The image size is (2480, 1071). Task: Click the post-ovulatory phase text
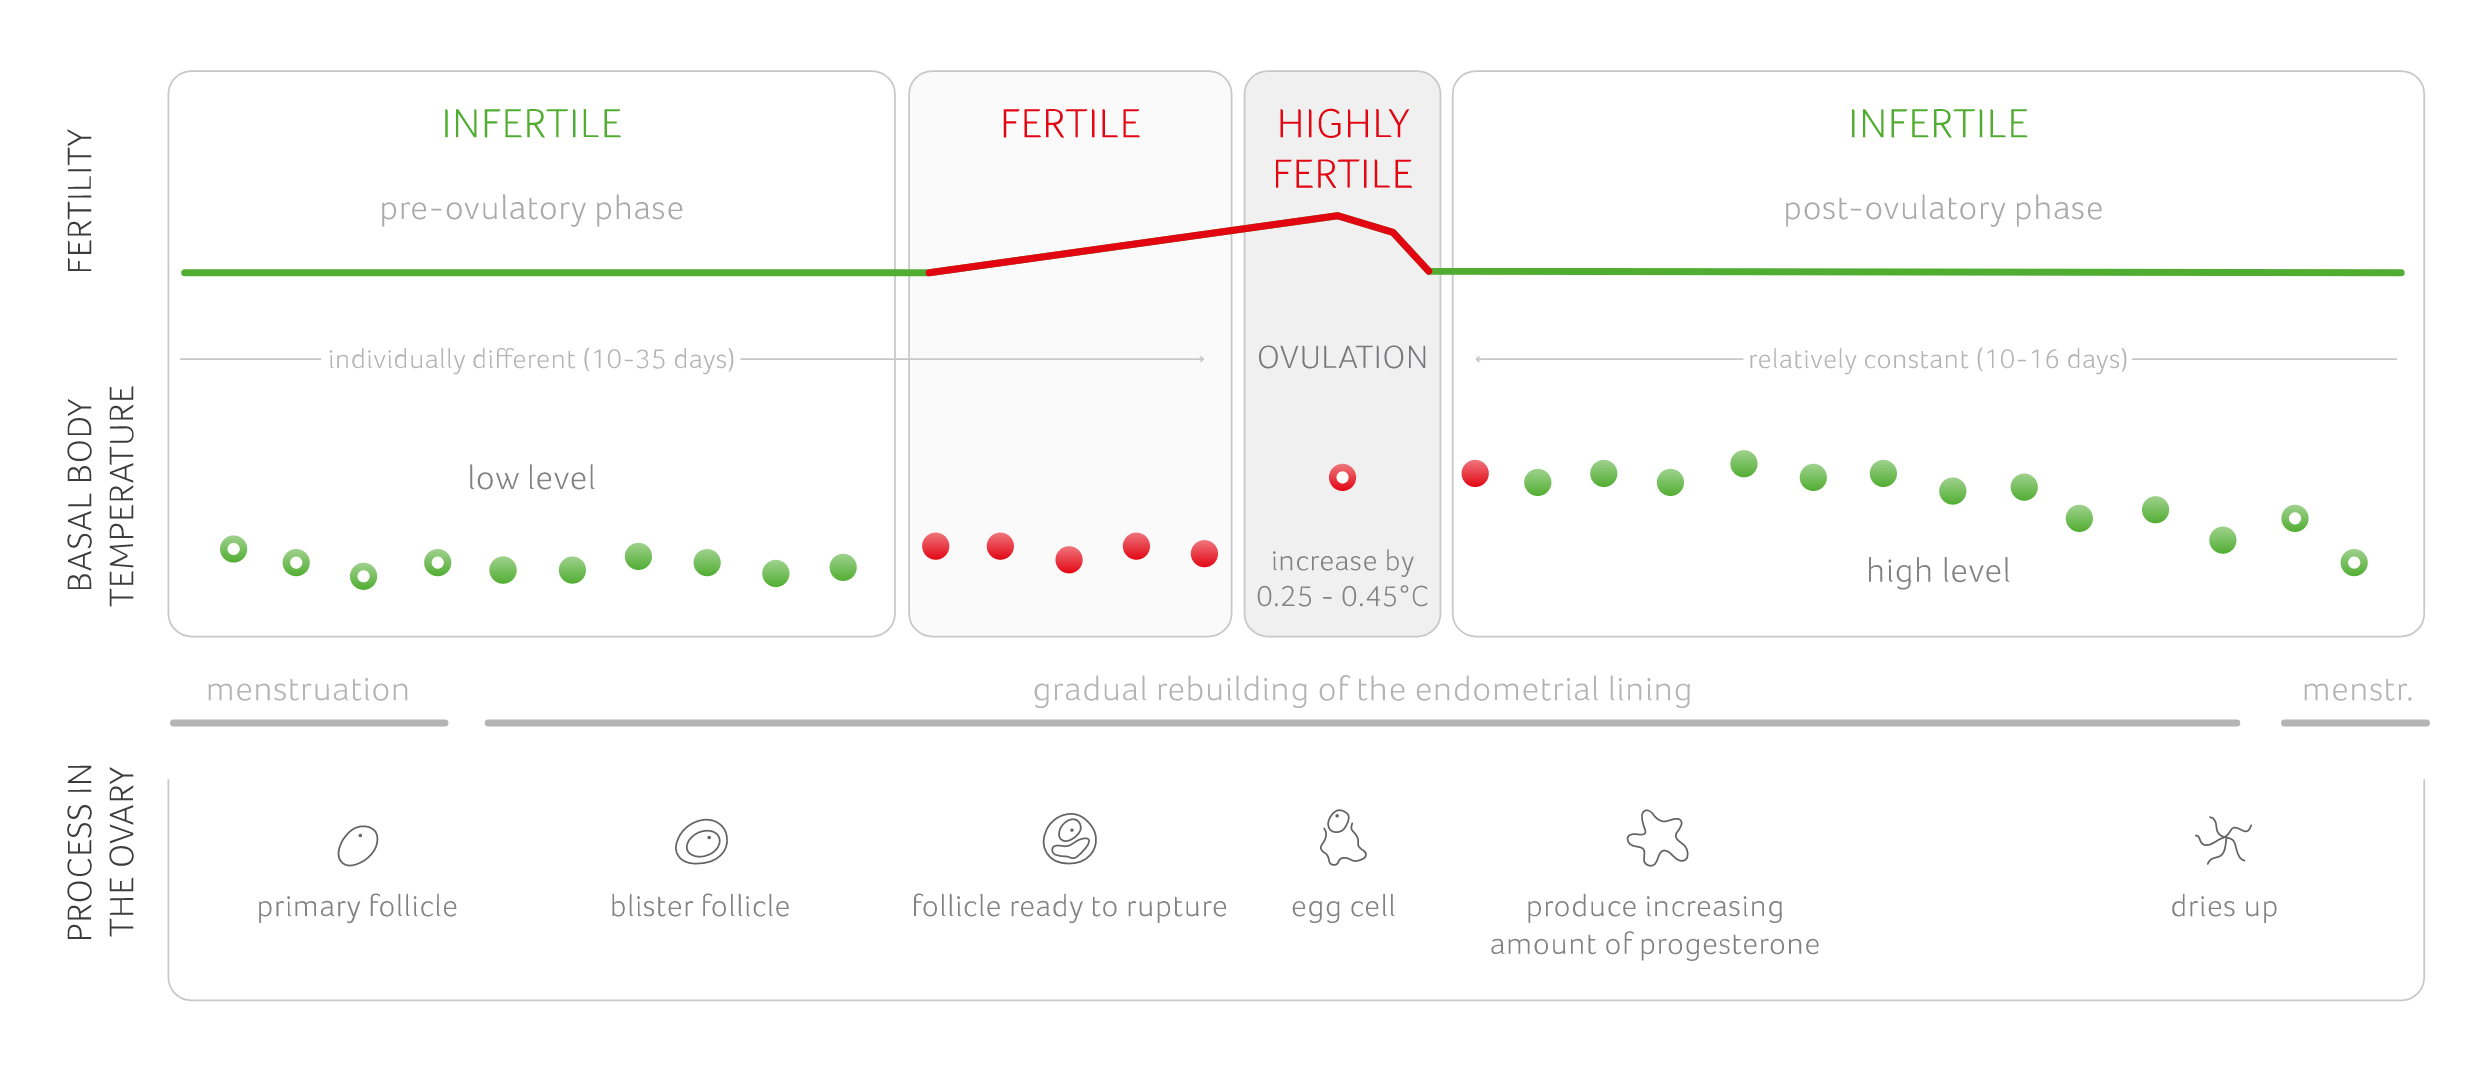point(1942,208)
